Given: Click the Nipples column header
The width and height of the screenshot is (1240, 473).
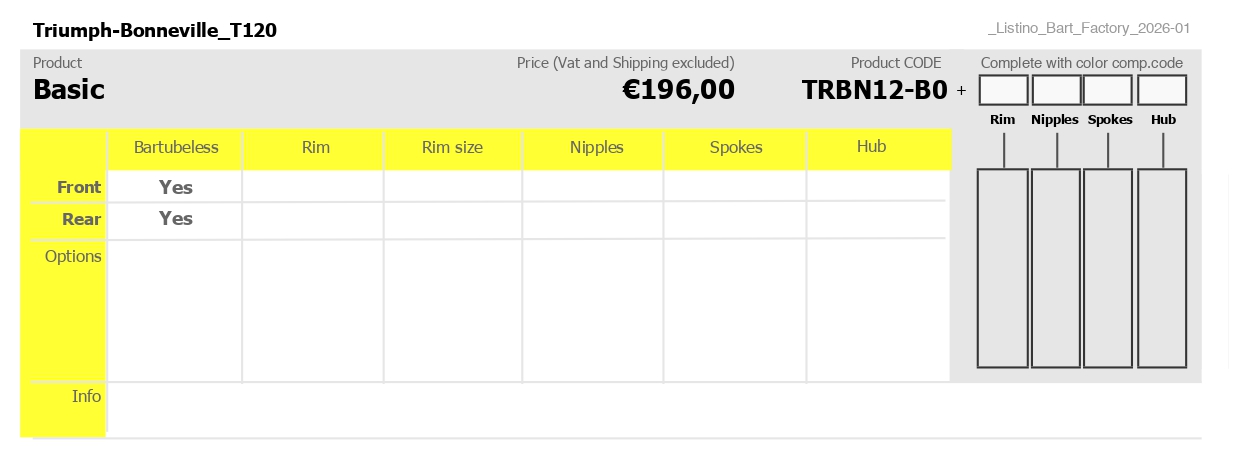Looking at the screenshot, I should [596, 148].
